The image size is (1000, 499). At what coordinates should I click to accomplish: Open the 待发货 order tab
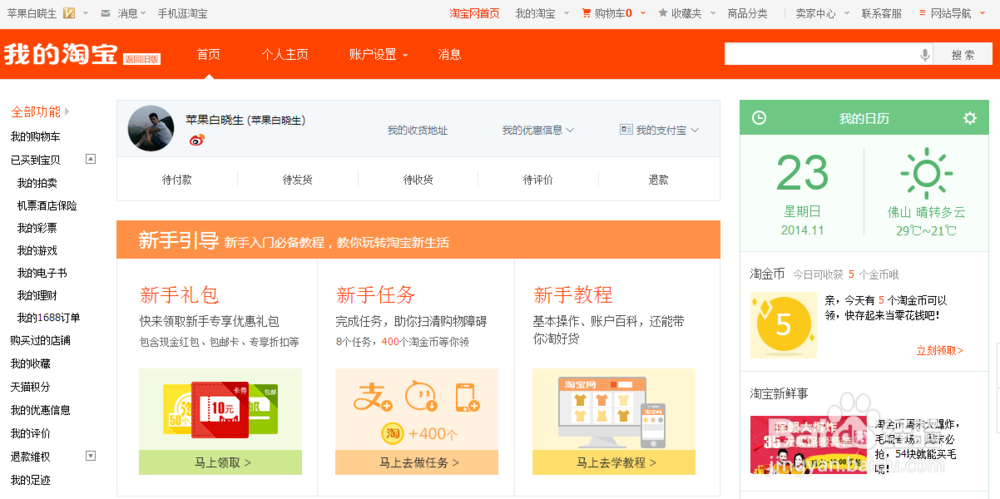tap(298, 180)
